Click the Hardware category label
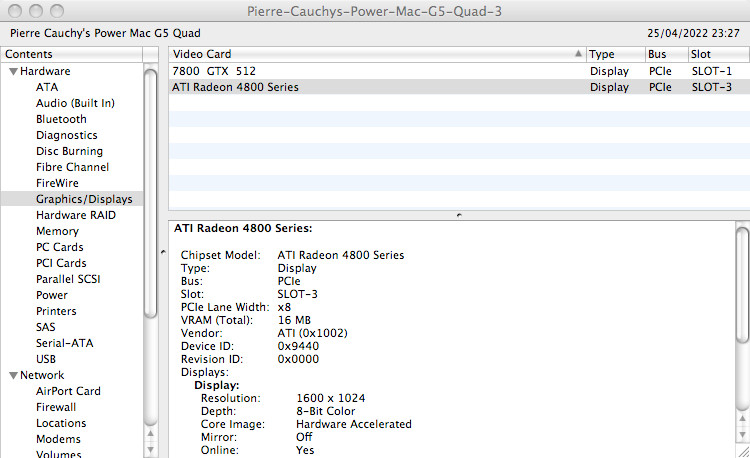 45,71
